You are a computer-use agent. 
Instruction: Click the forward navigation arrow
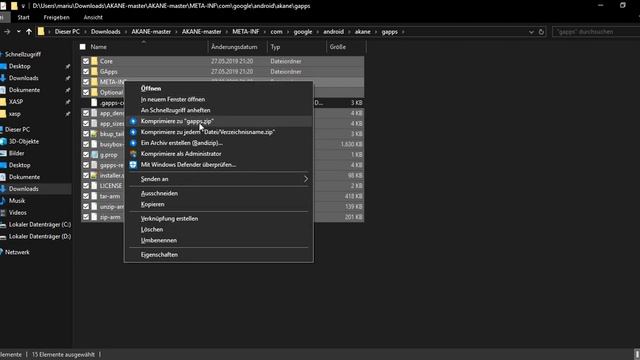pyautogui.click(x=7, y=32)
